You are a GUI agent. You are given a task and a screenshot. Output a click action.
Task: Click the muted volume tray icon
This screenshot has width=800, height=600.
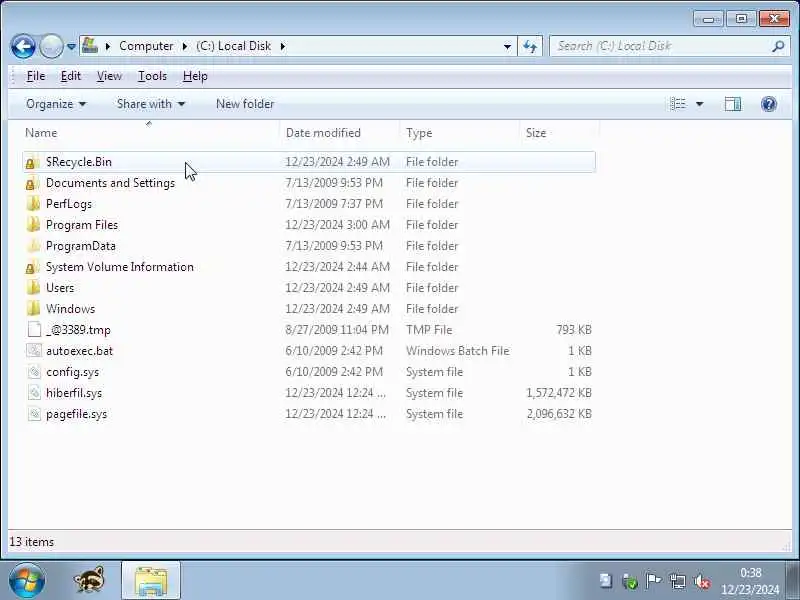click(702, 581)
